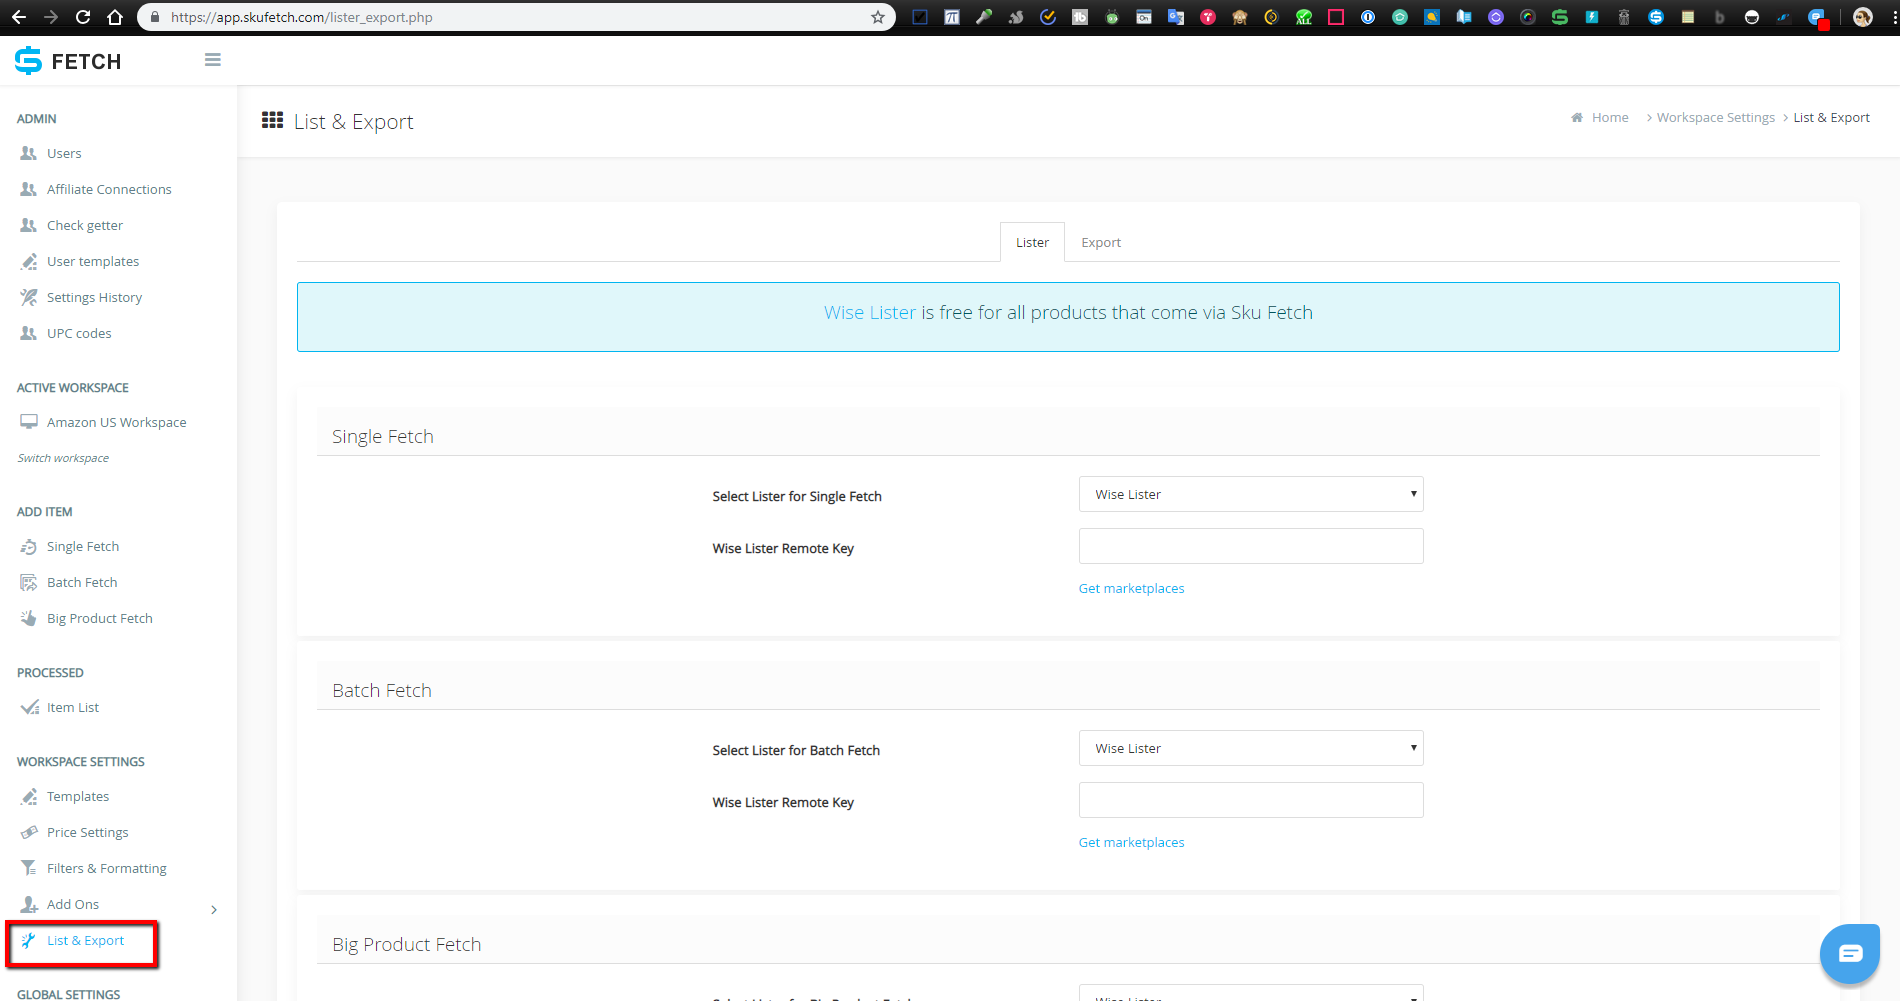Open Affiliate Connections menu item
Viewport: 1900px width, 1001px height.
[109, 189]
